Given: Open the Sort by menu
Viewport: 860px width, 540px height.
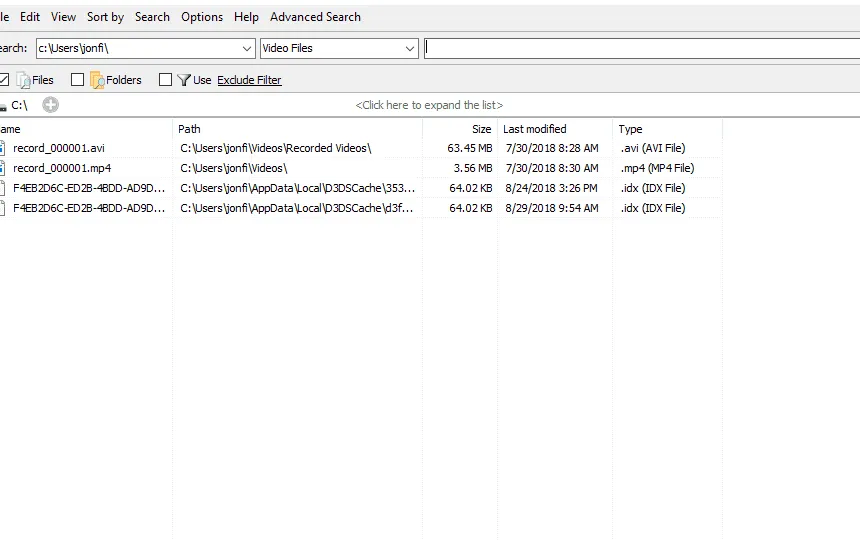Looking at the screenshot, I should (x=105, y=17).
